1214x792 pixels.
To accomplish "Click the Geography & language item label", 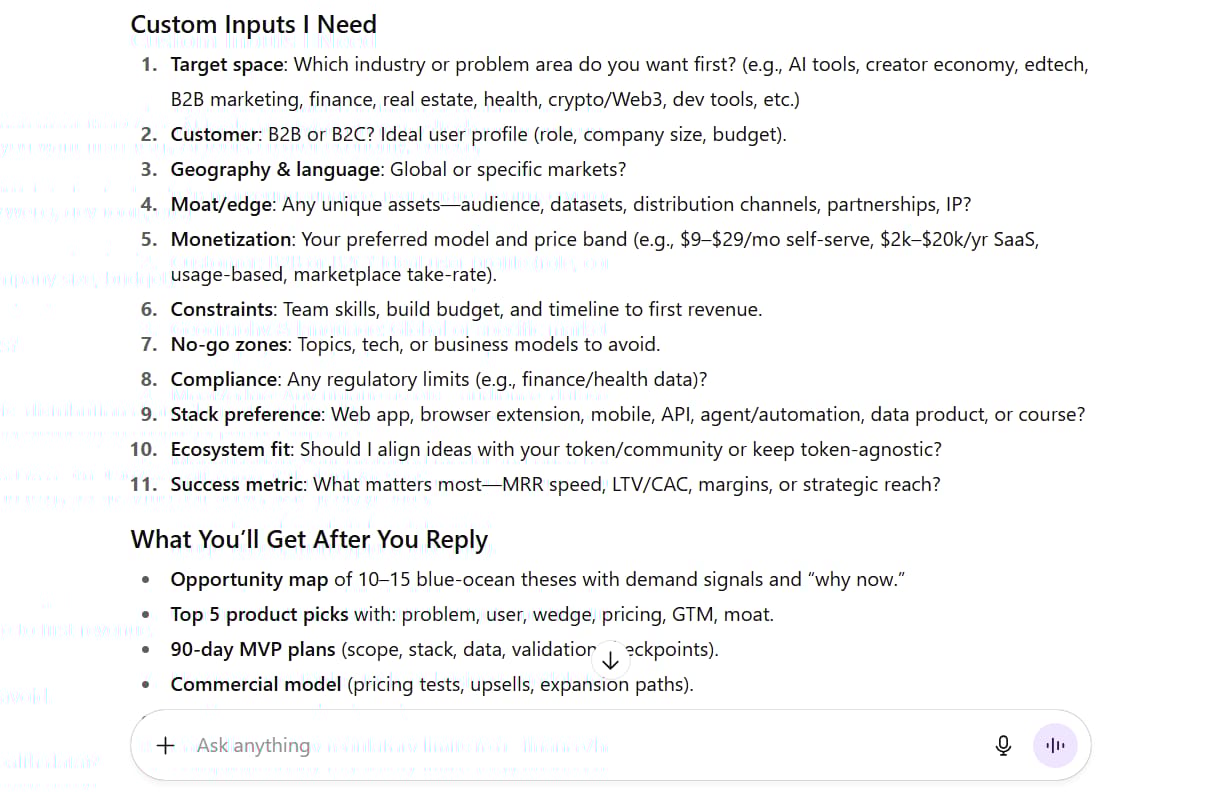I will [x=276, y=170].
